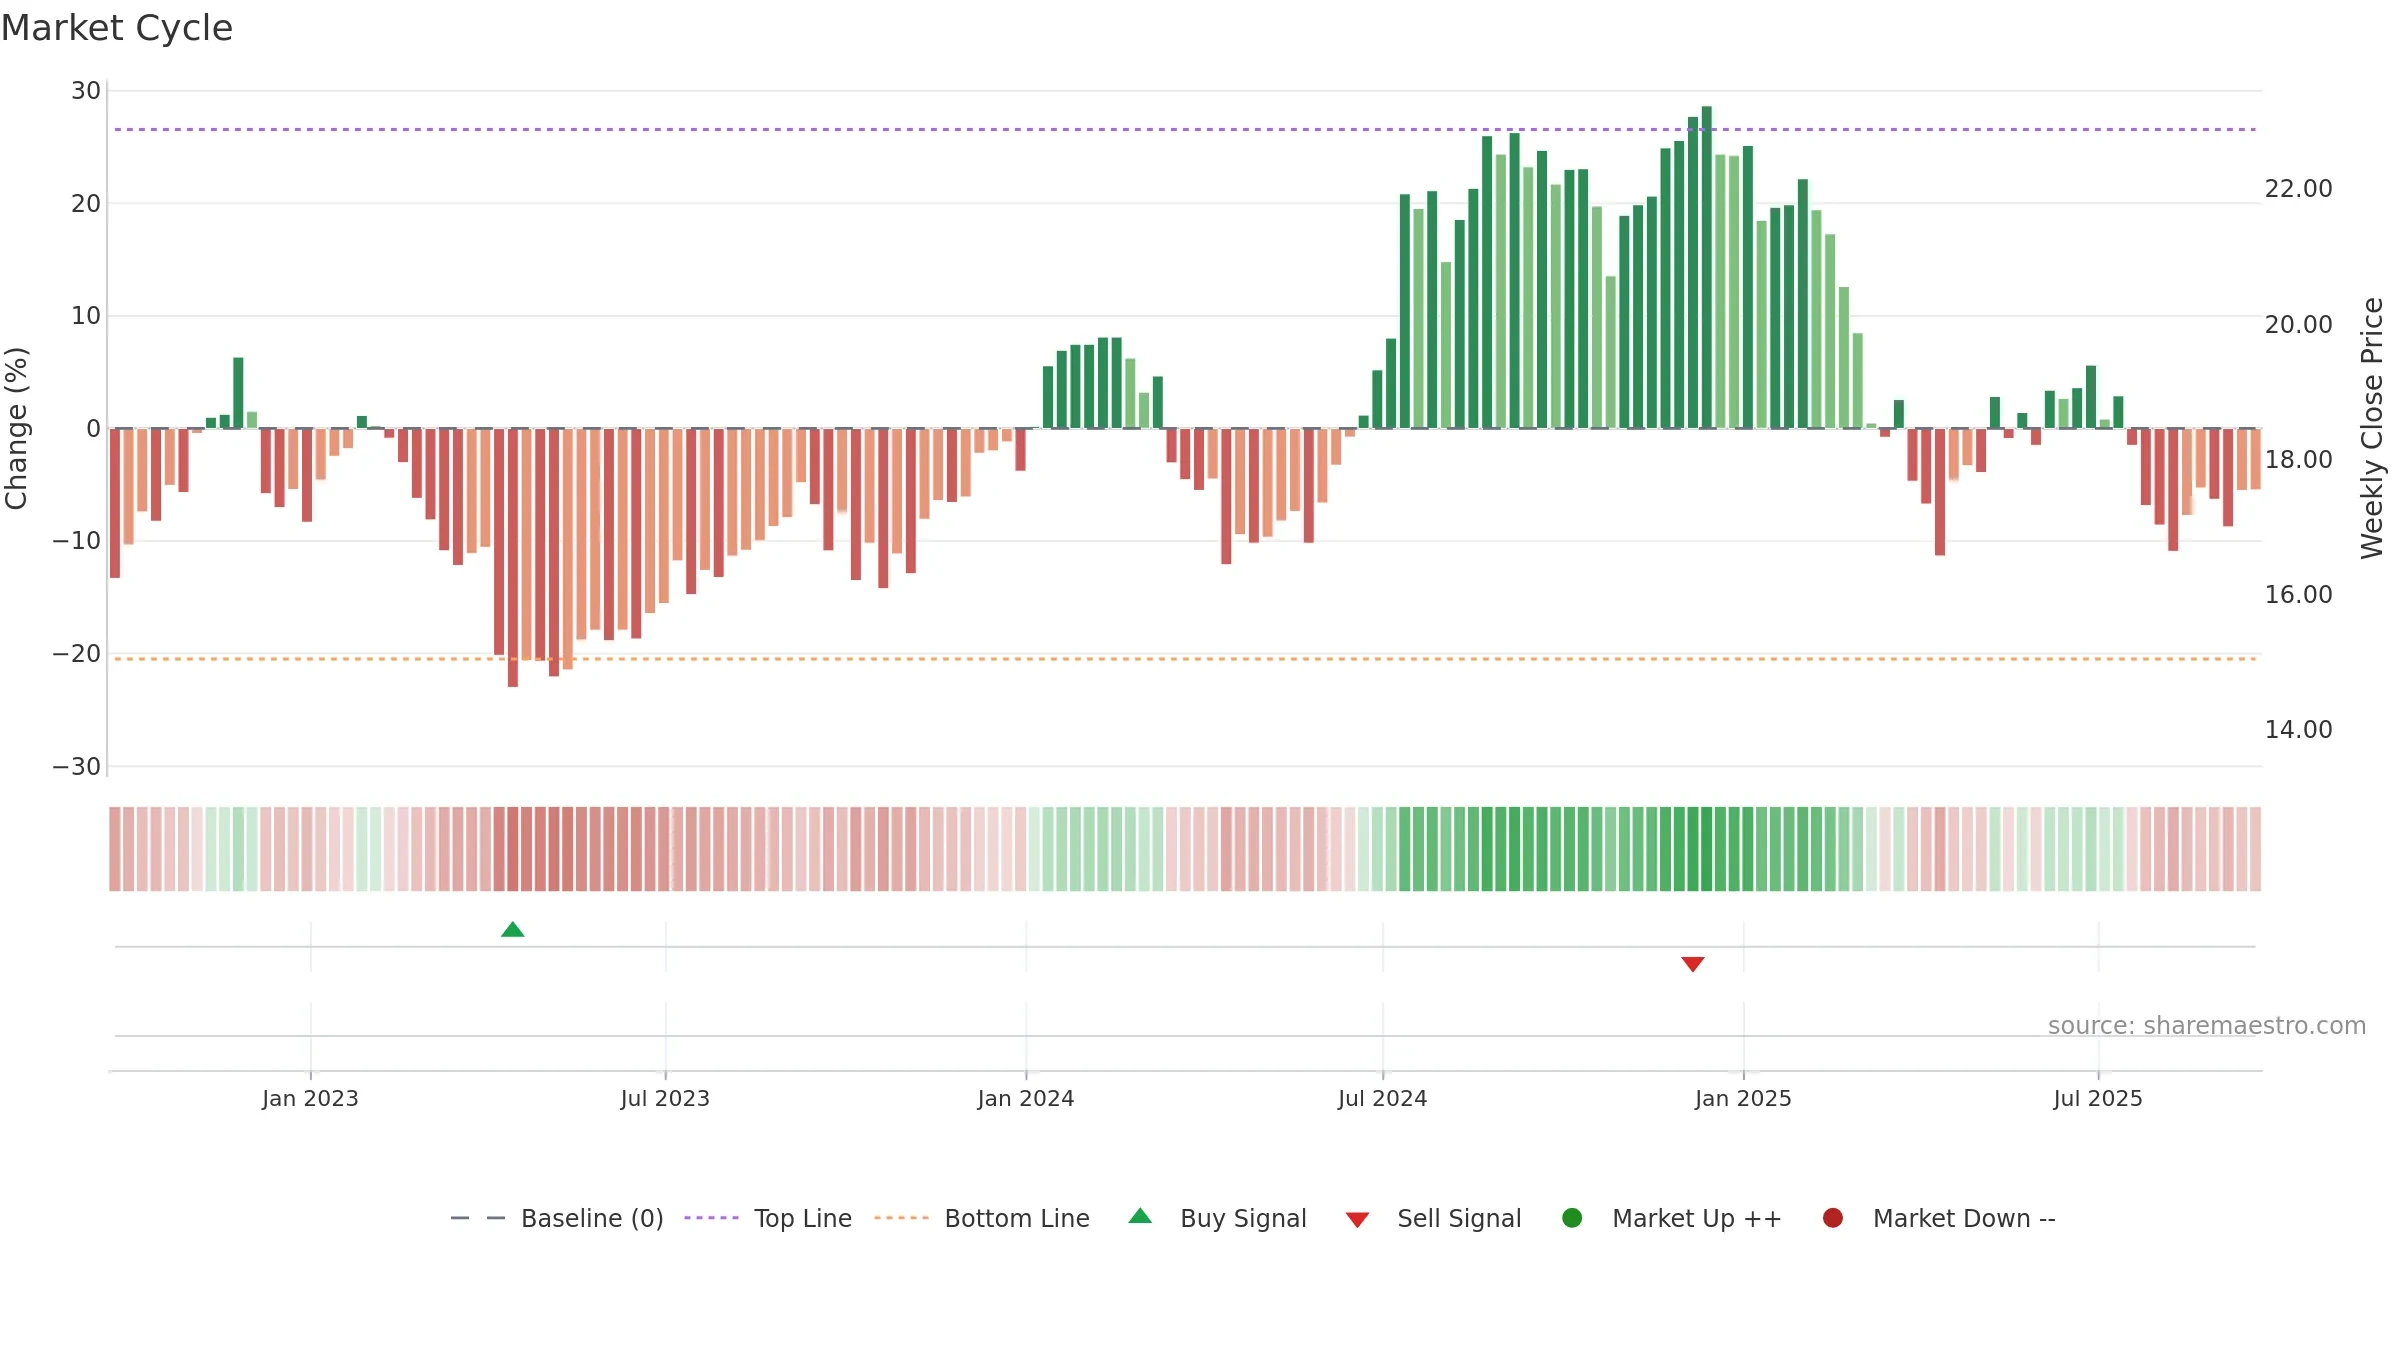Click the Market Cycle chart title
2400x1350 pixels.
(x=117, y=28)
